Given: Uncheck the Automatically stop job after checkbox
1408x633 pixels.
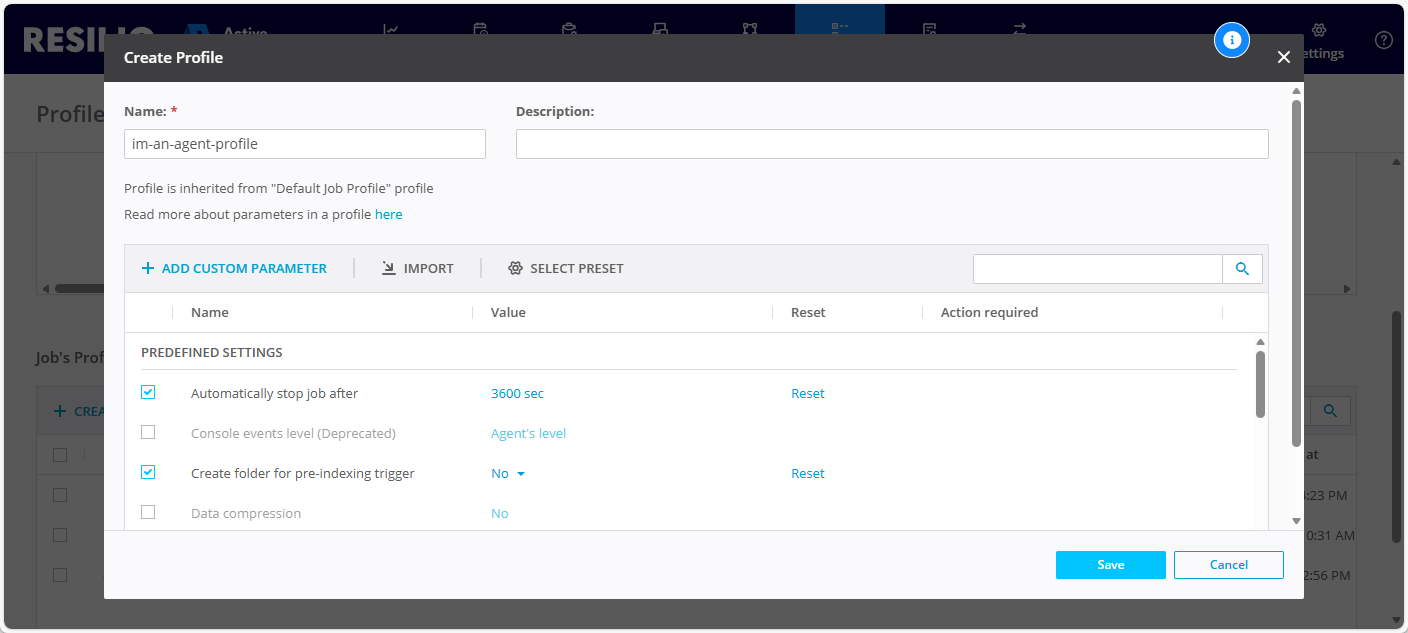Looking at the screenshot, I should coord(148,392).
